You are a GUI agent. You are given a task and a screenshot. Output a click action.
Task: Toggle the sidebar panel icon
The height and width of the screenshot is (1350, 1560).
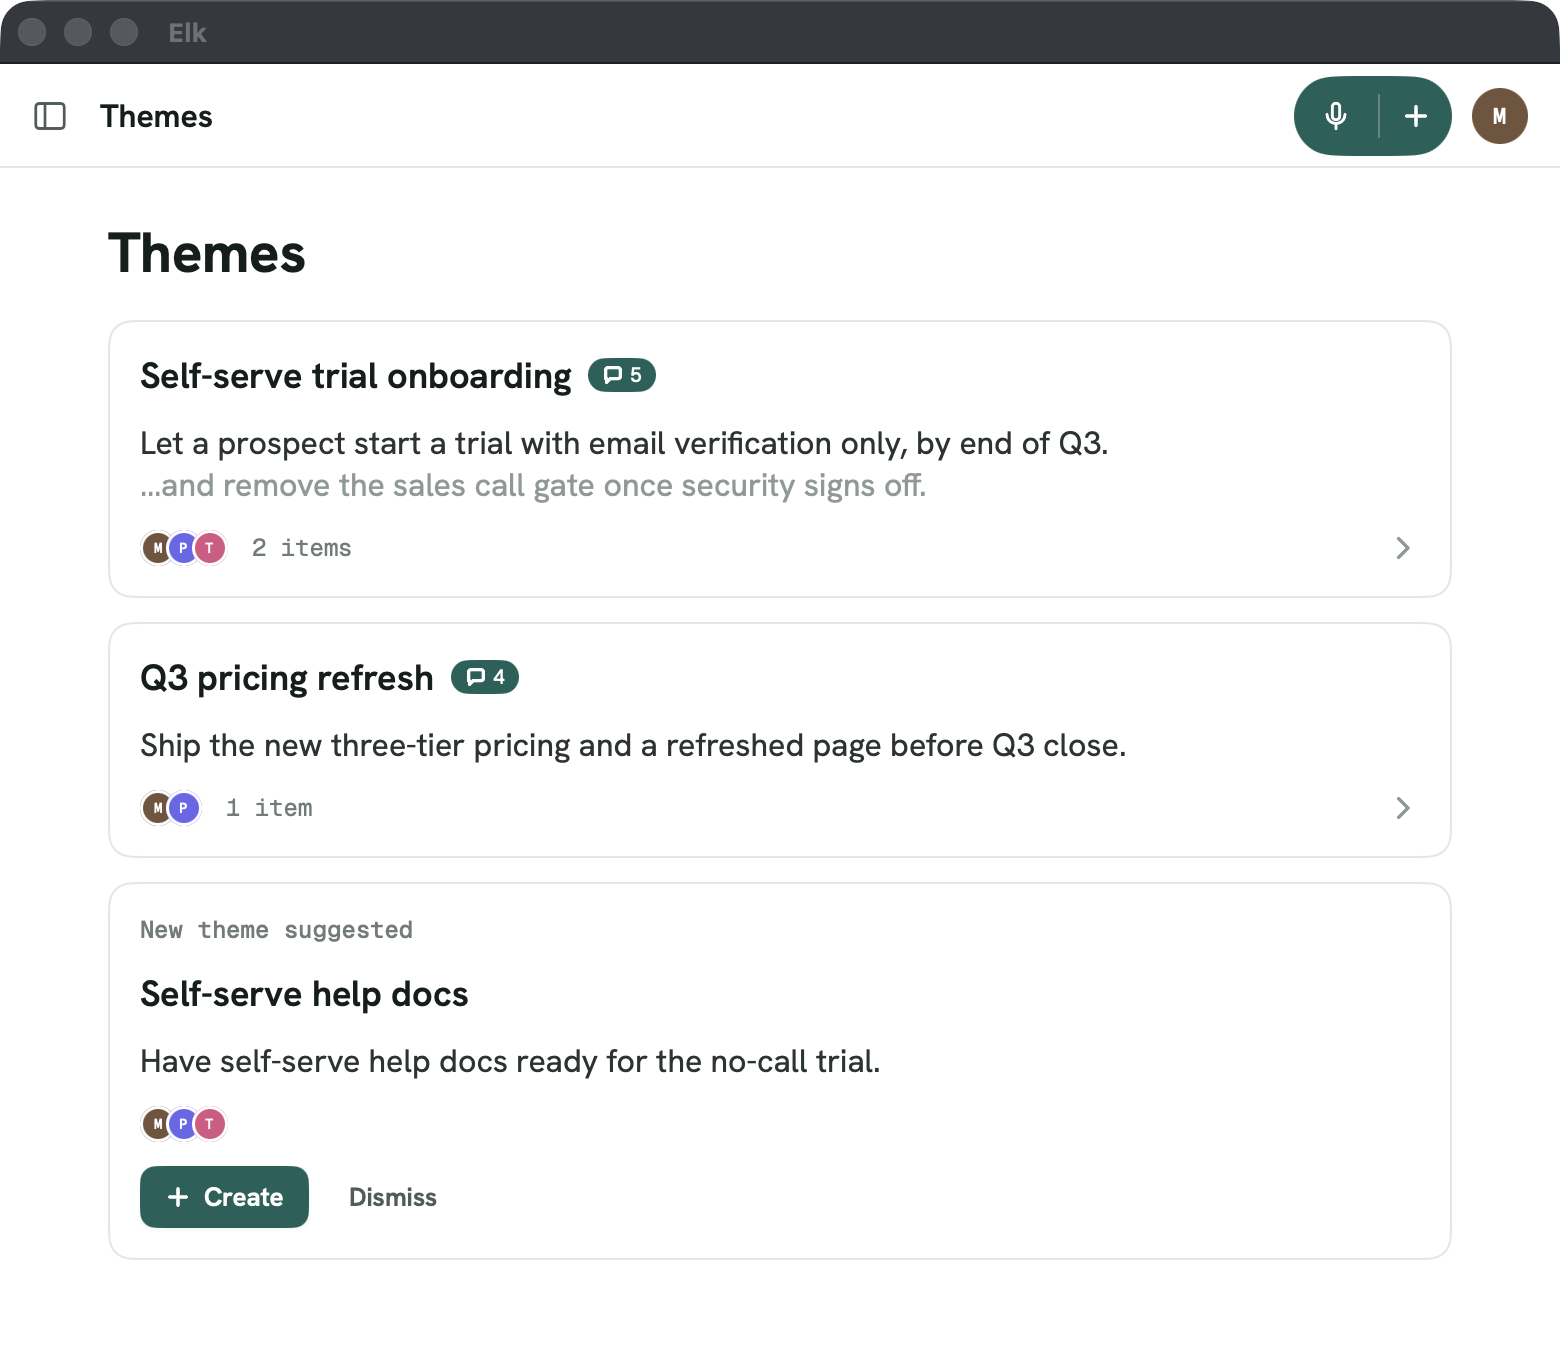(x=50, y=116)
